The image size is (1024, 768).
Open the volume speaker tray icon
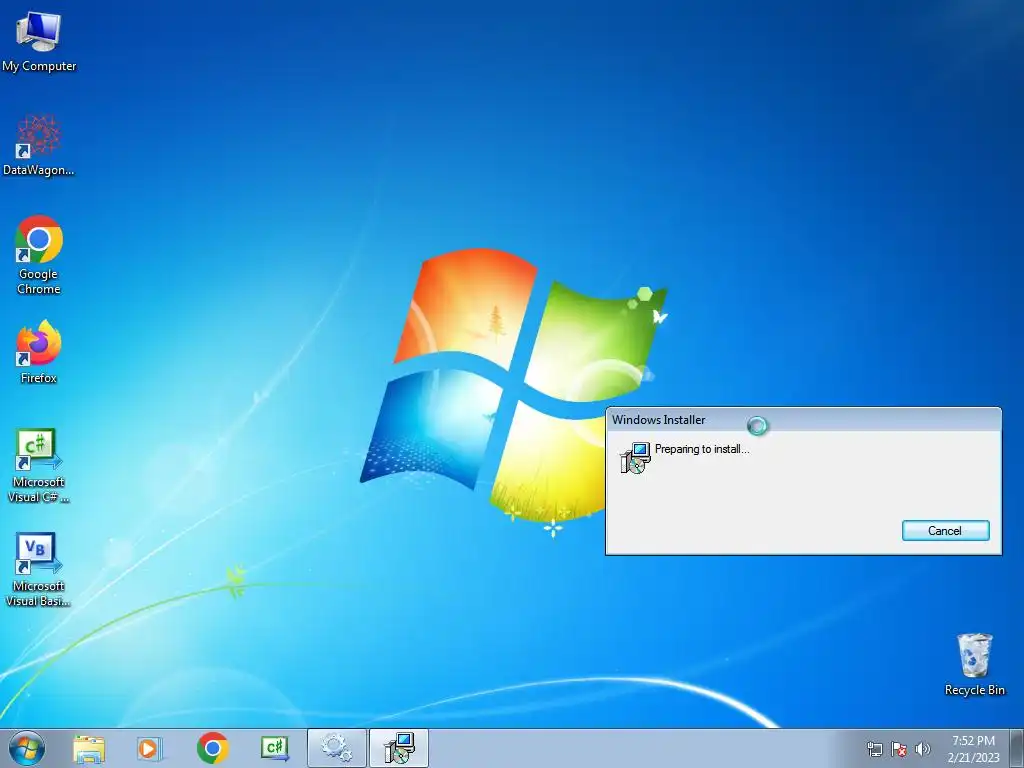point(922,749)
